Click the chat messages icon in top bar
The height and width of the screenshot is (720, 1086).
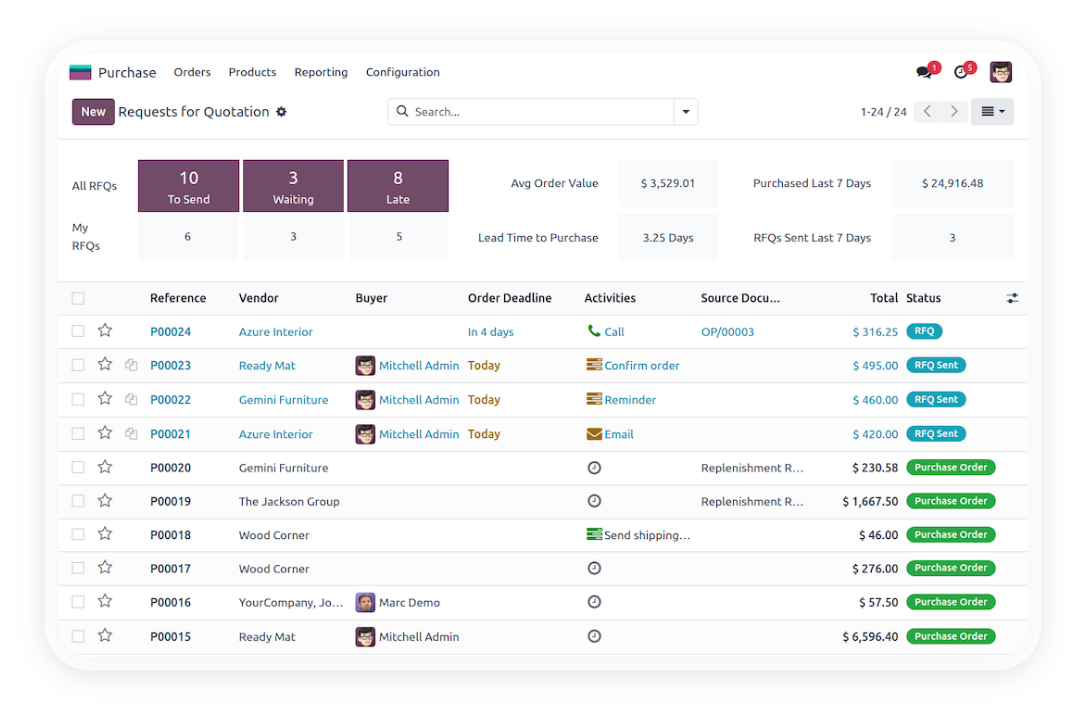tap(924, 72)
